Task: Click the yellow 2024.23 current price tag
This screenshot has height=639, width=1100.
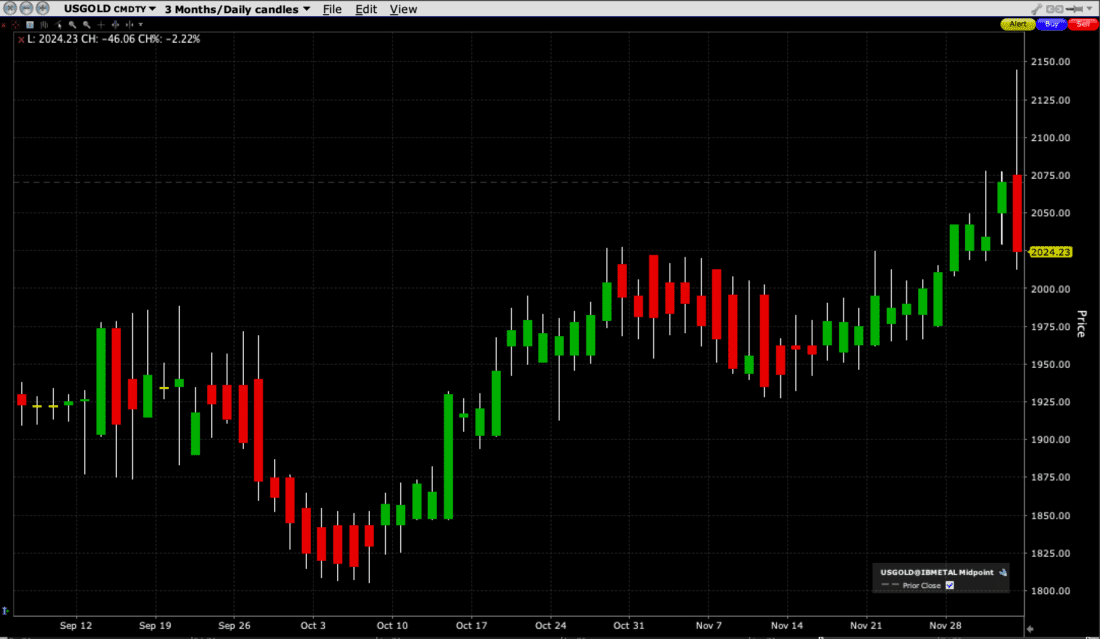Action: [x=1050, y=252]
